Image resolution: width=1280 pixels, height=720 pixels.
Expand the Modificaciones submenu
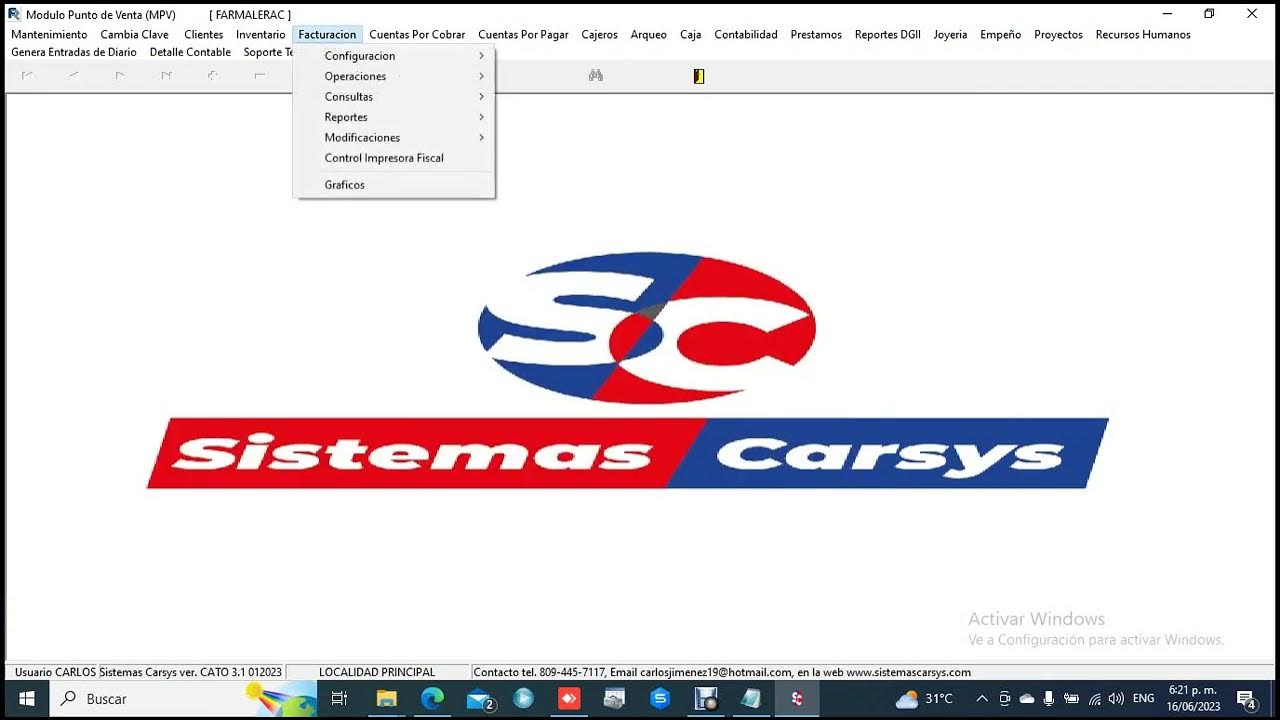[394, 138]
